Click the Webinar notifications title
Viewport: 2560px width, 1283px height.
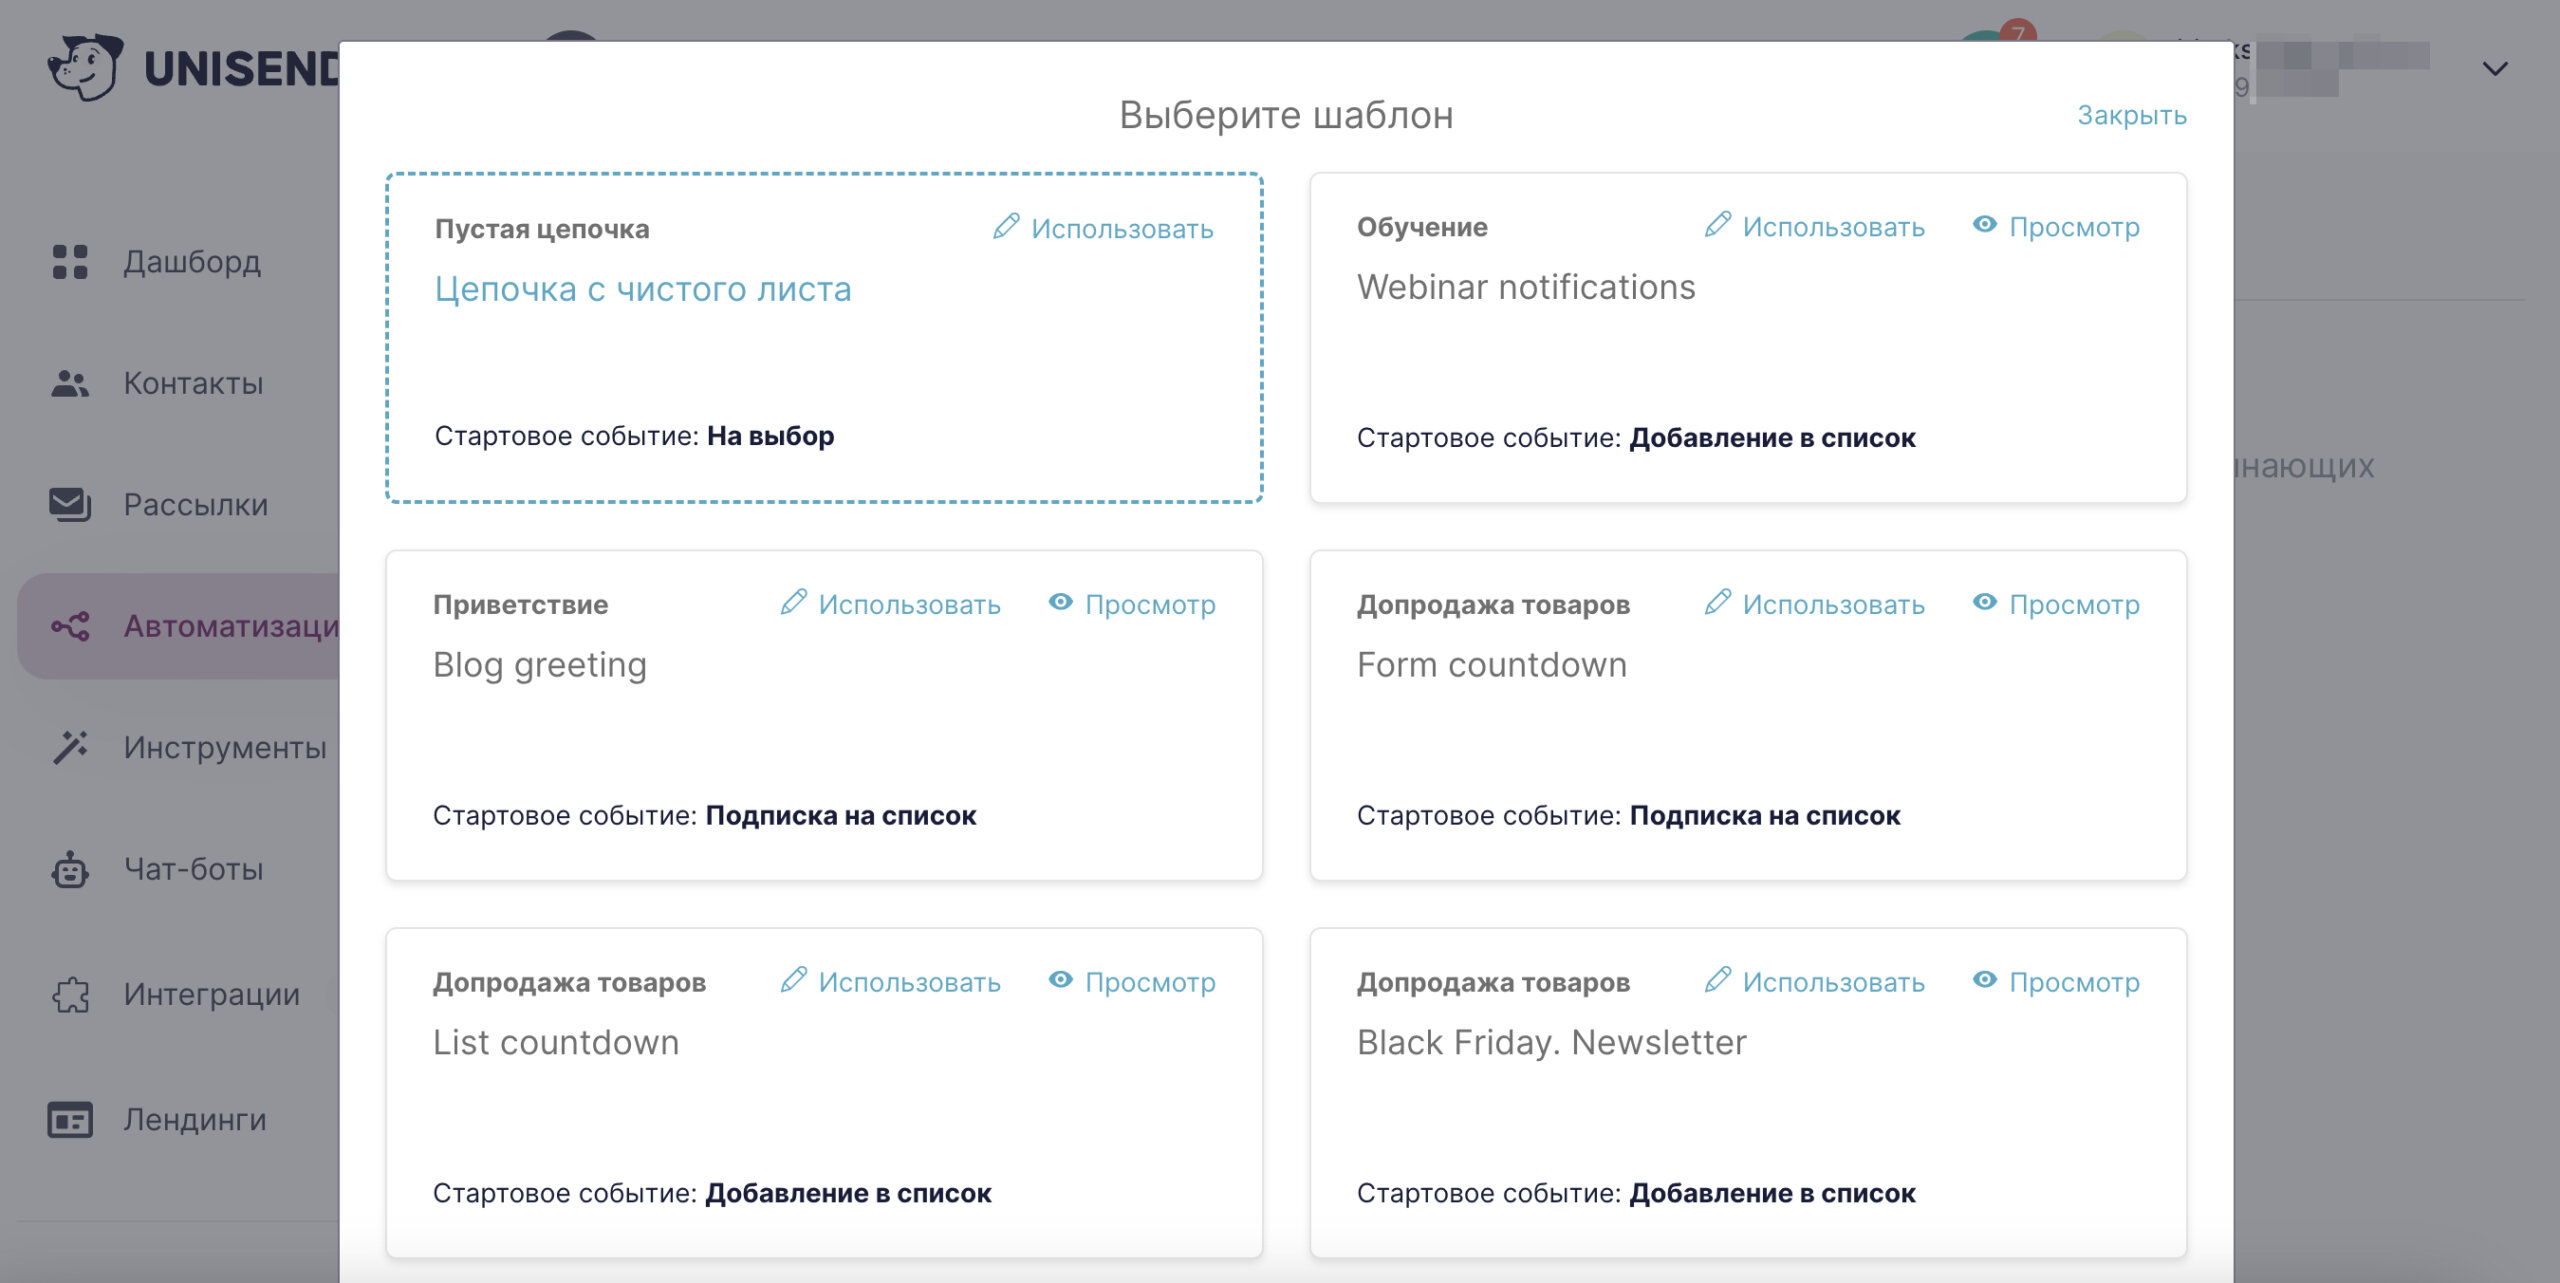[1526, 287]
